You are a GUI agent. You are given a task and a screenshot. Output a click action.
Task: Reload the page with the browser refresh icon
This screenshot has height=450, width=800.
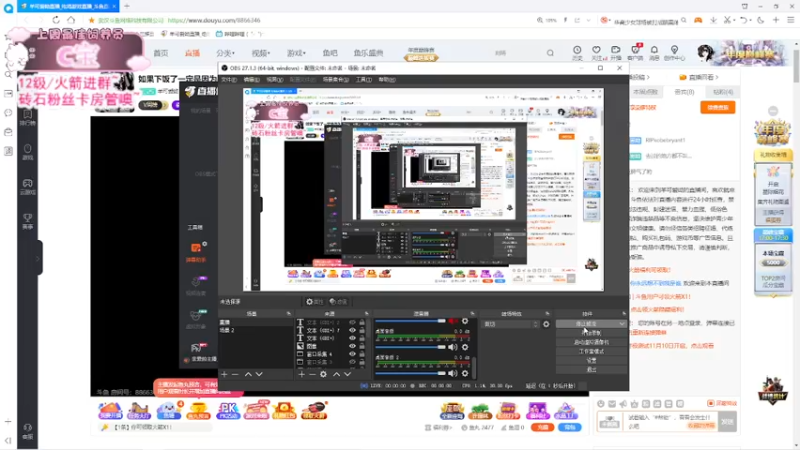click(x=56, y=20)
